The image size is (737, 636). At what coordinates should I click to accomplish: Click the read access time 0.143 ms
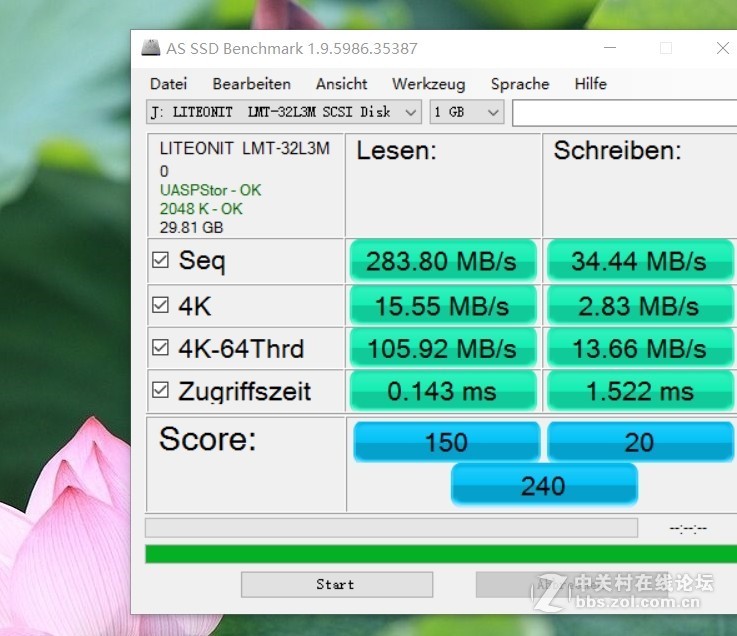click(443, 391)
